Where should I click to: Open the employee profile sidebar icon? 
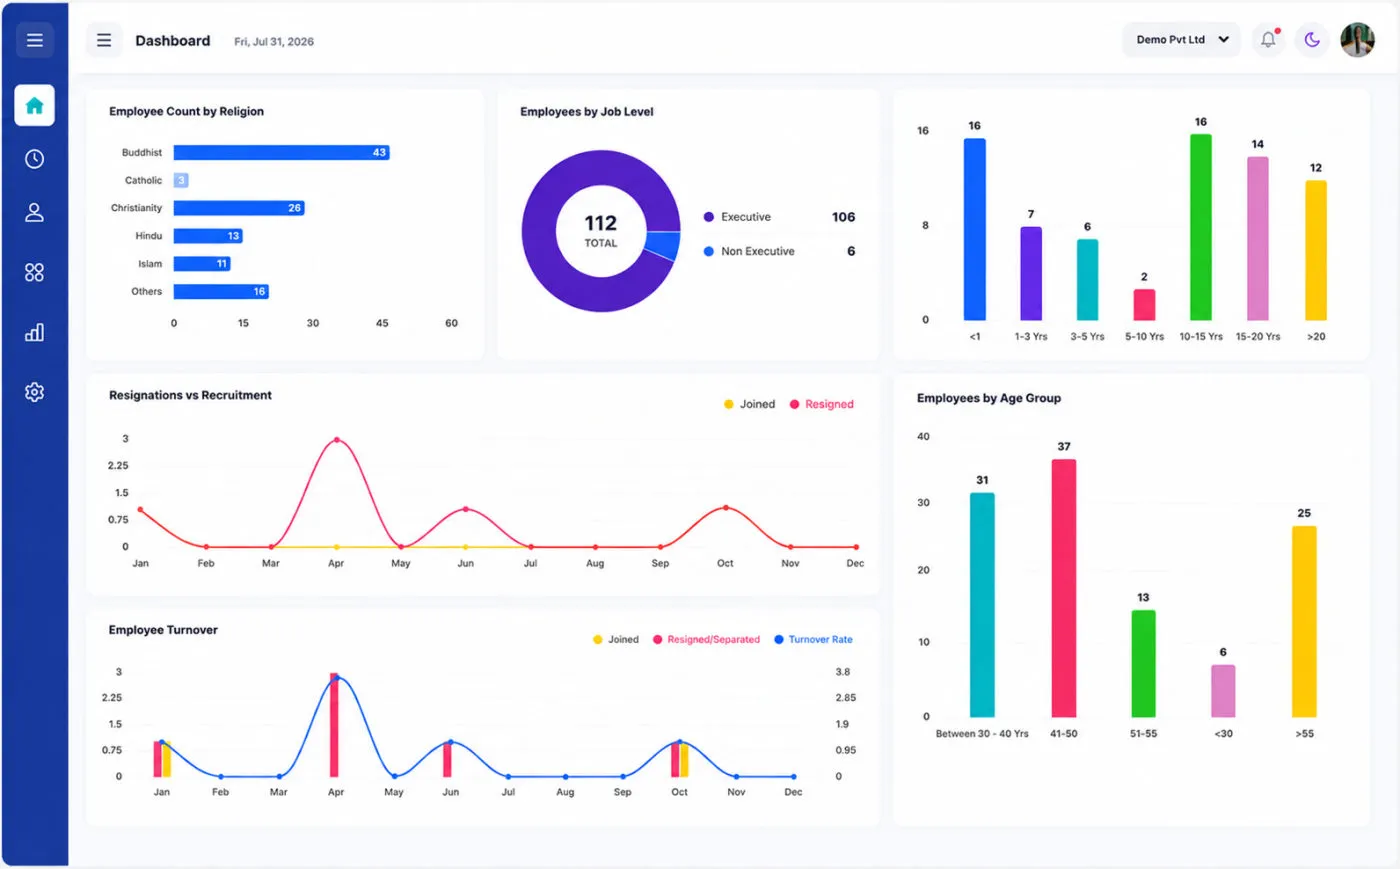coord(34,213)
